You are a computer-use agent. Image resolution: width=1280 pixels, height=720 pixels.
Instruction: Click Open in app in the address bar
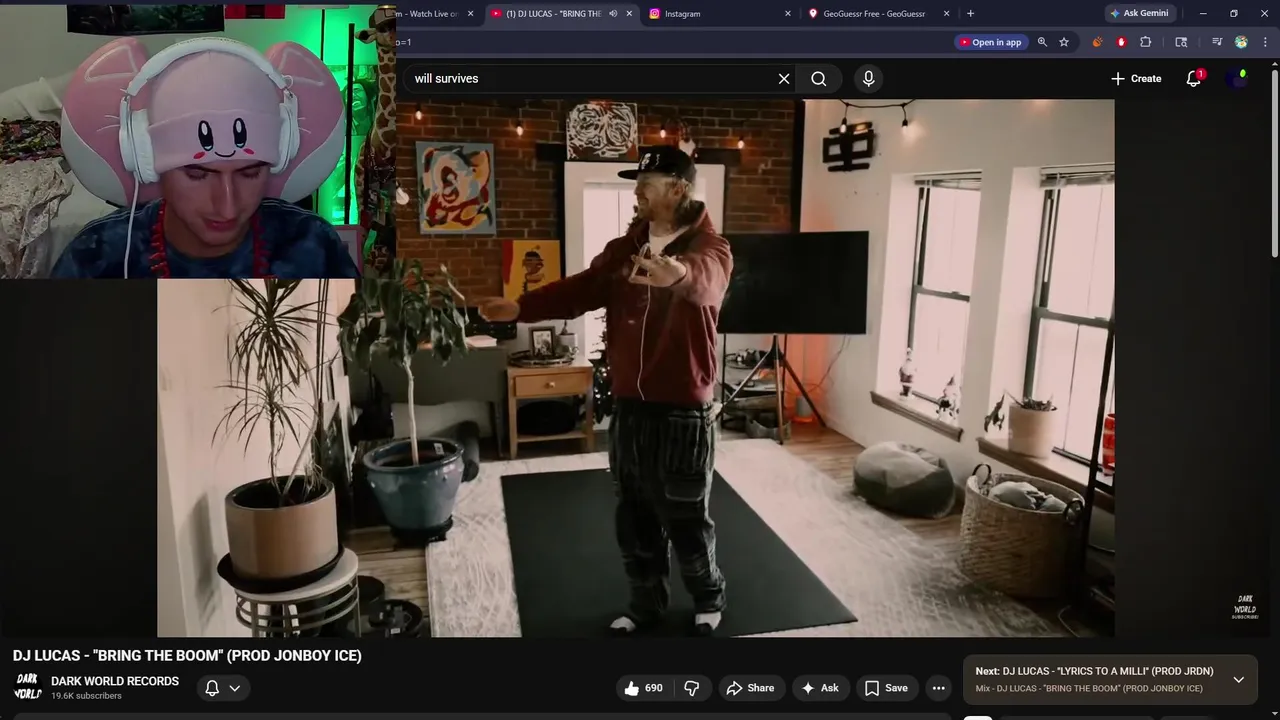(989, 42)
